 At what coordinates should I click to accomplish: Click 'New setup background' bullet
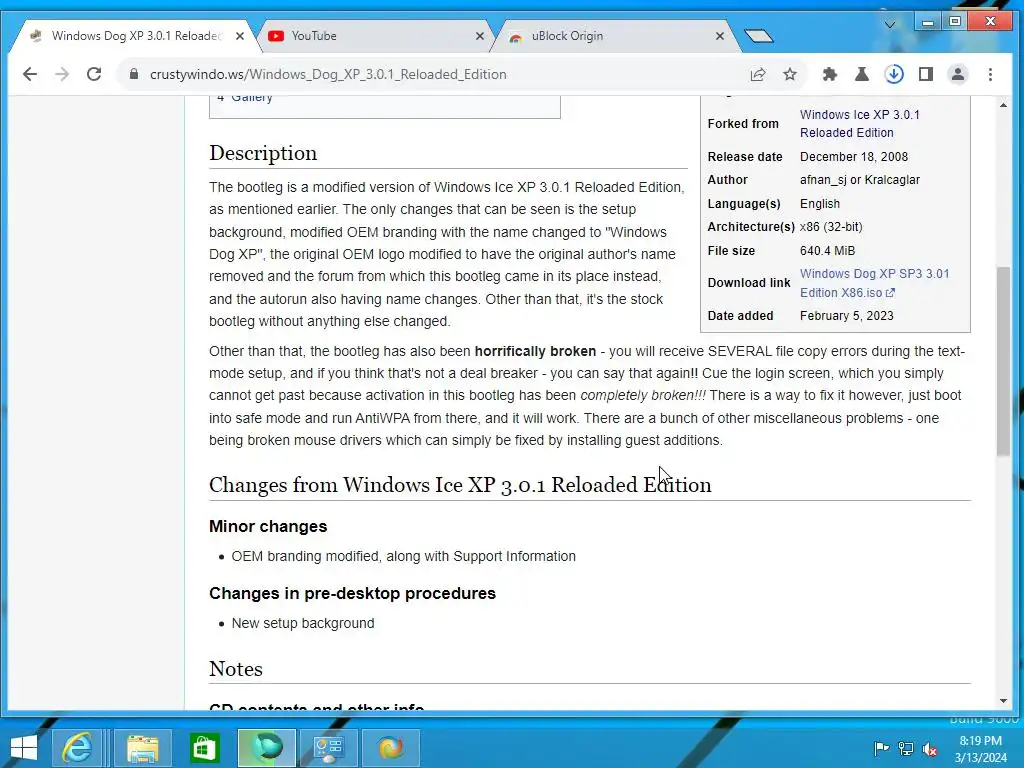(303, 623)
